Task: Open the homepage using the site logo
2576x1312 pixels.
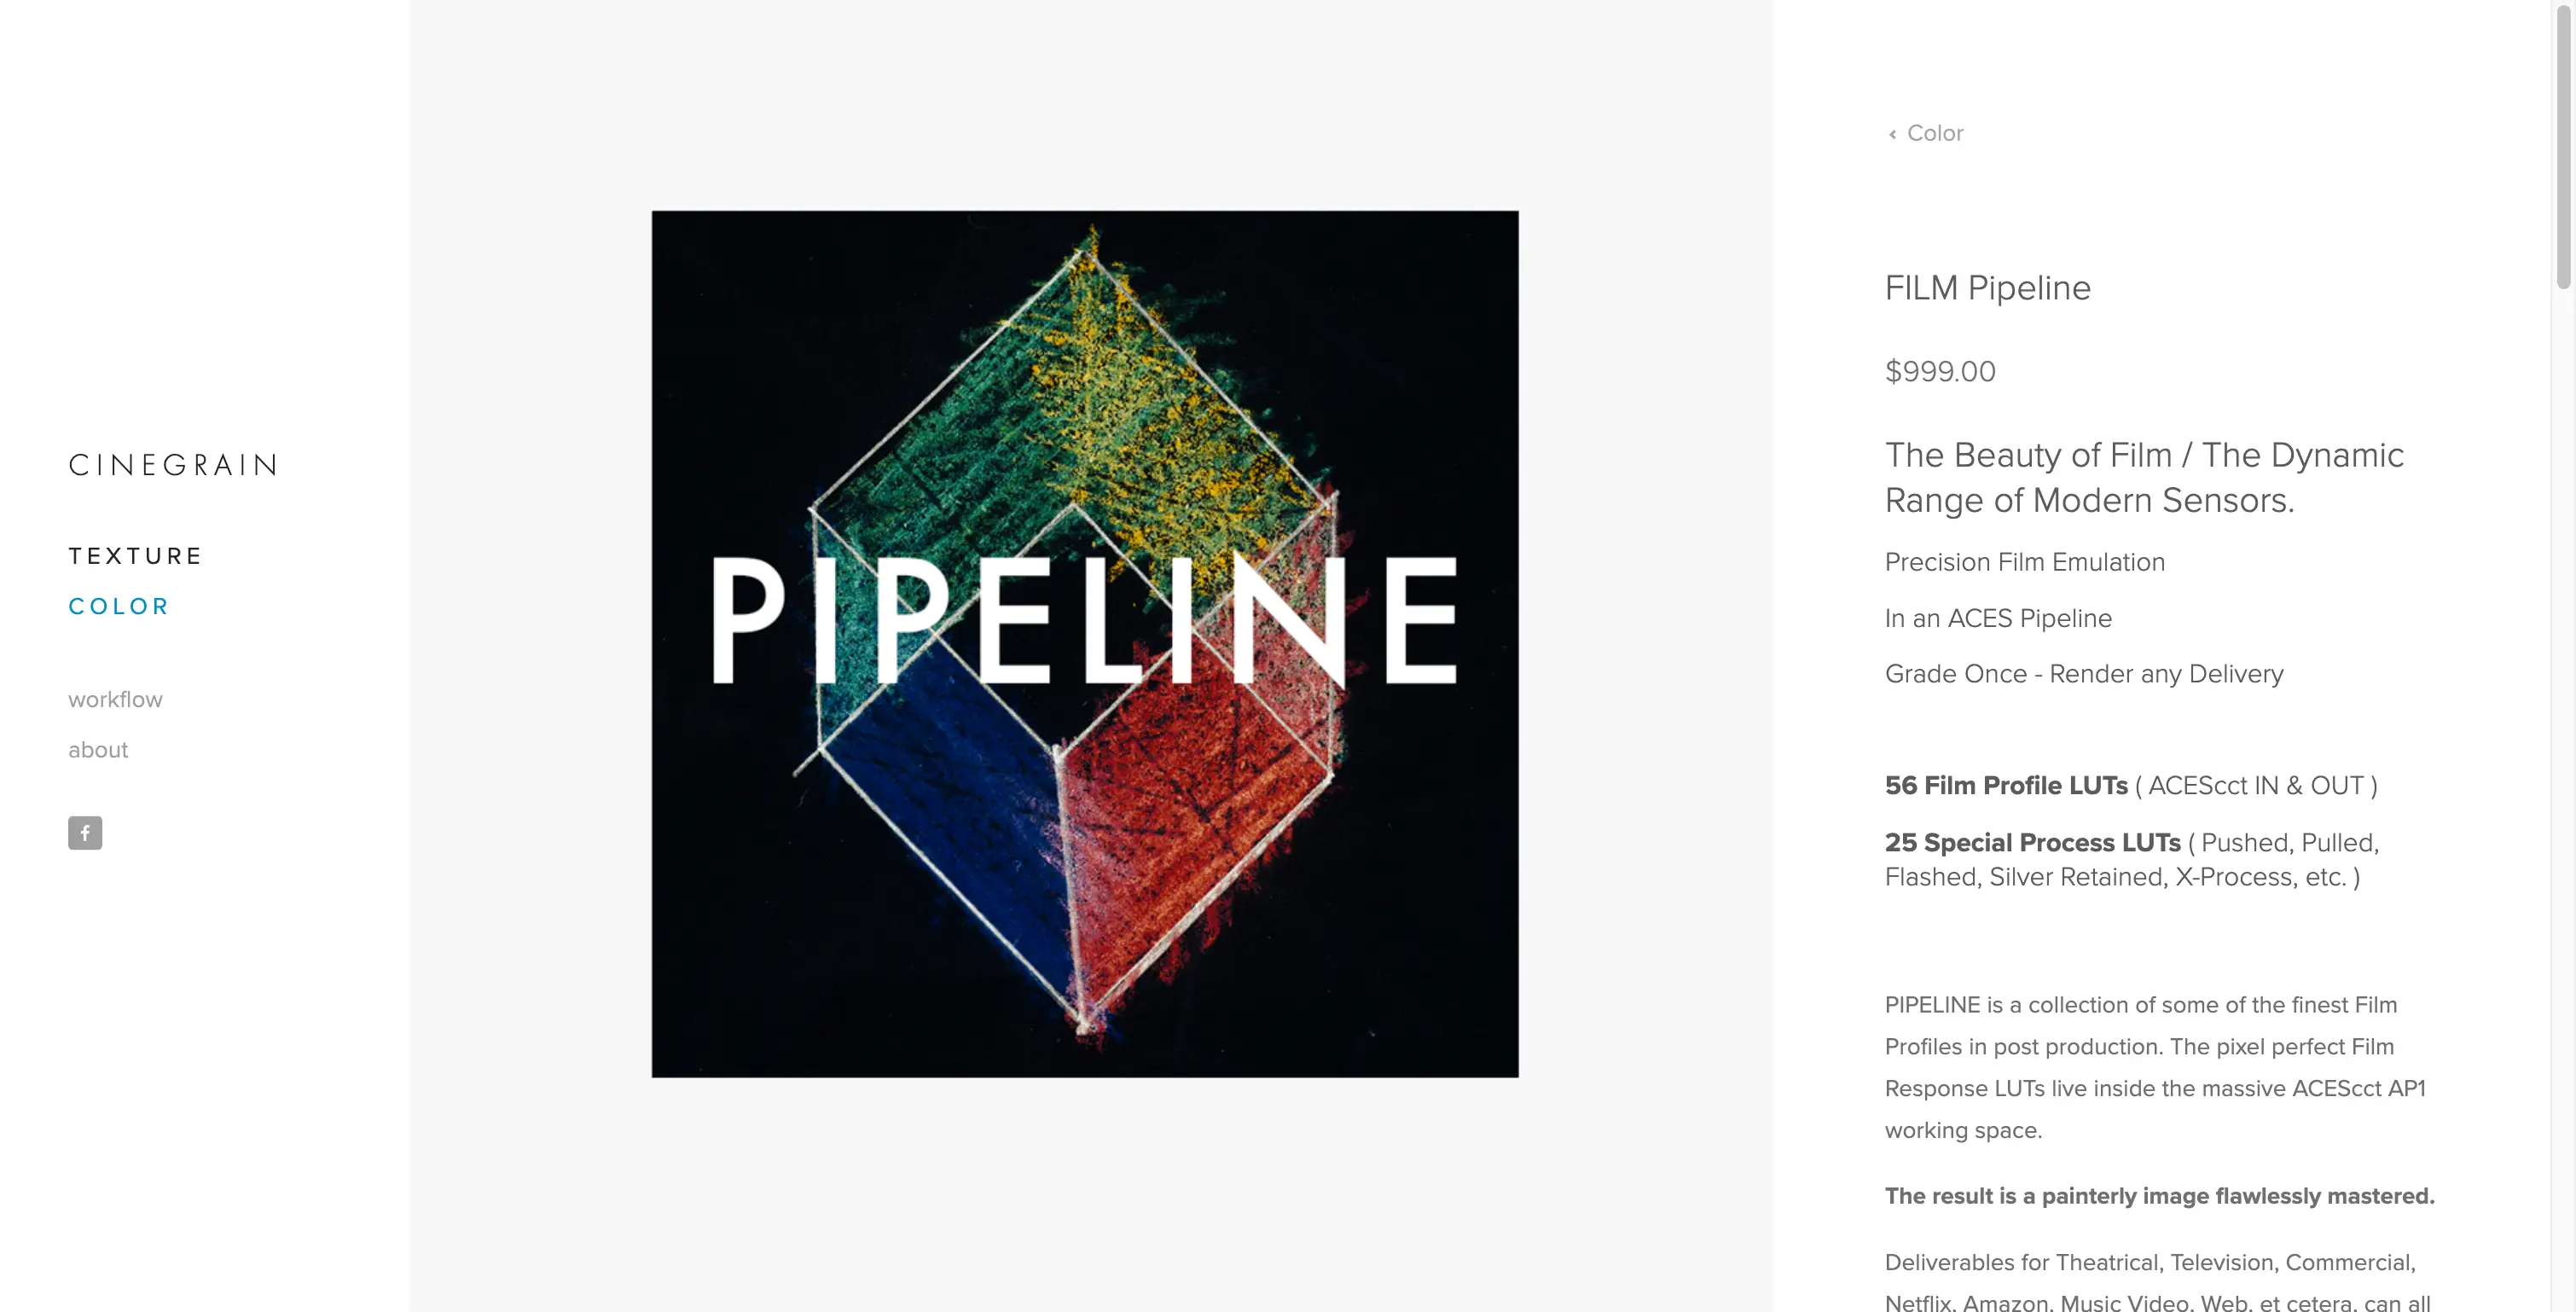Action: (x=172, y=463)
